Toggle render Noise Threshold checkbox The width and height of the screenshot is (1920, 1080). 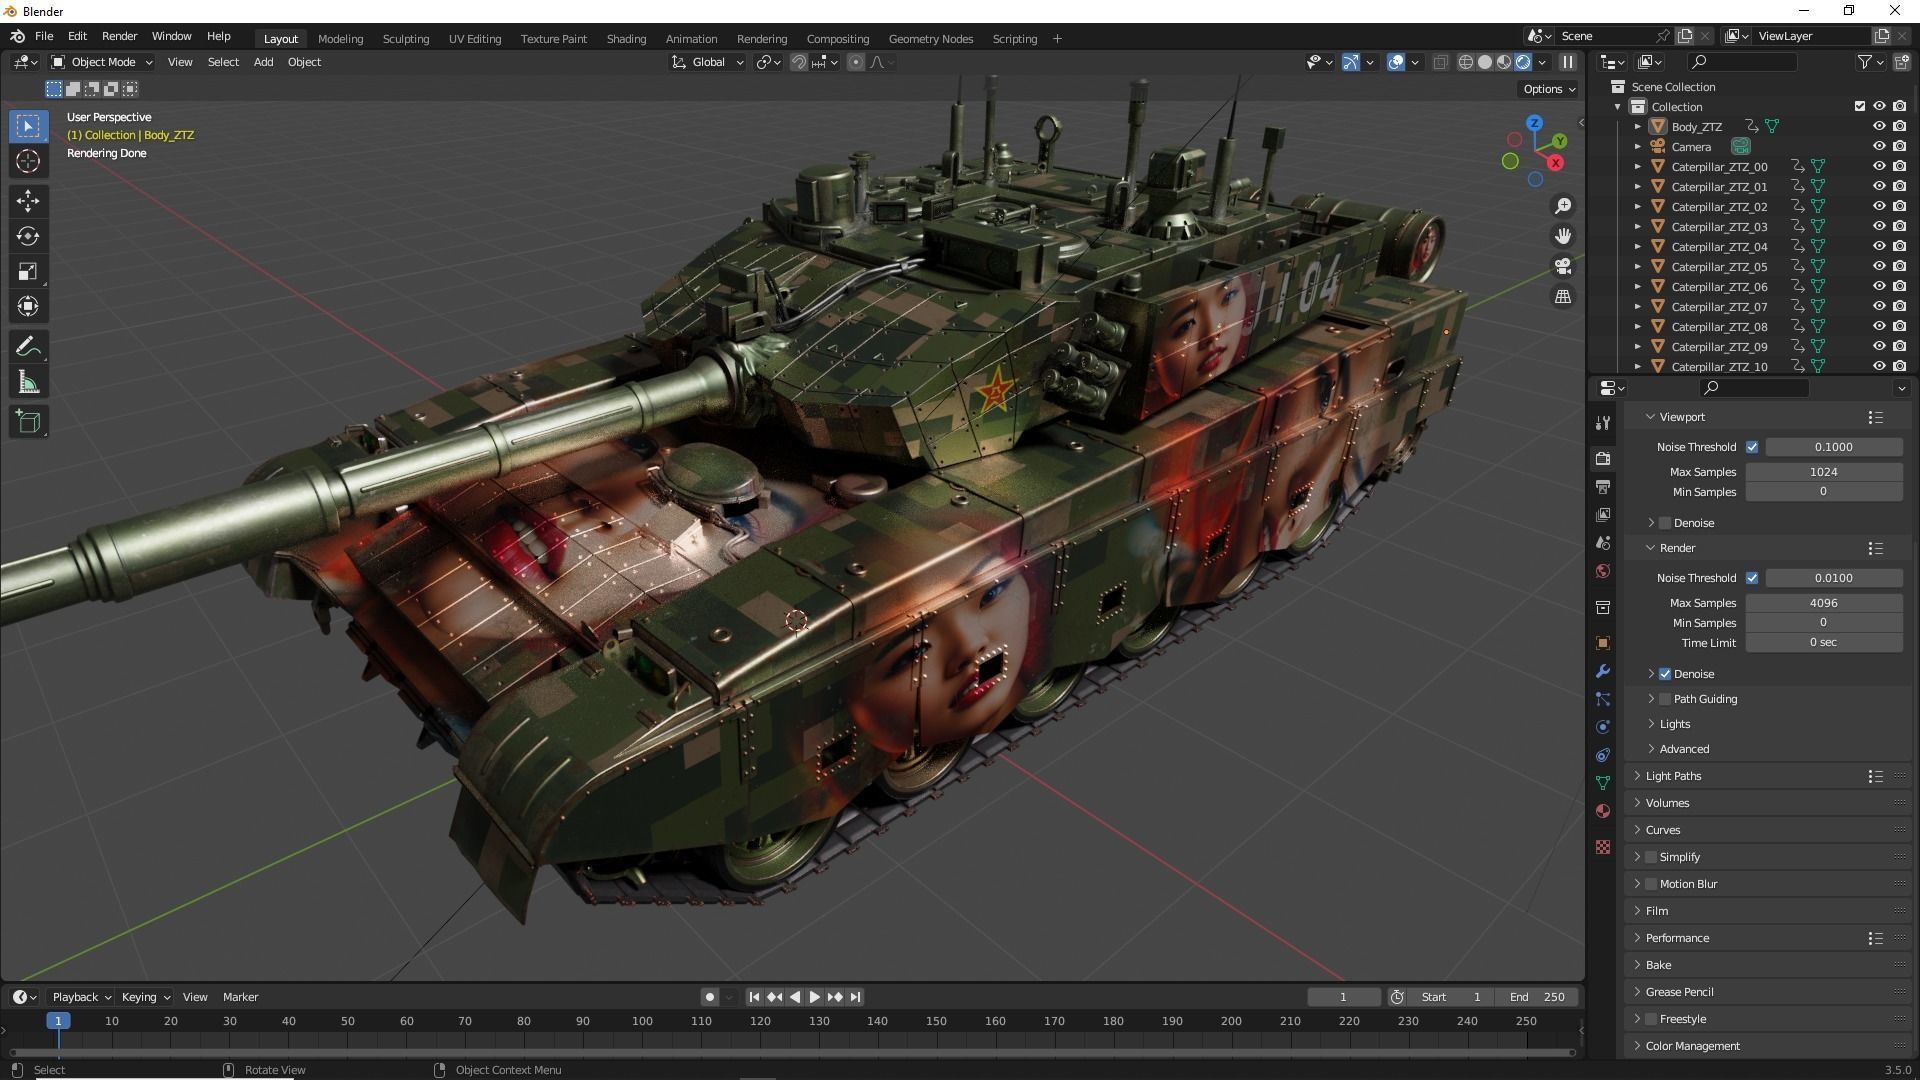pos(1752,578)
